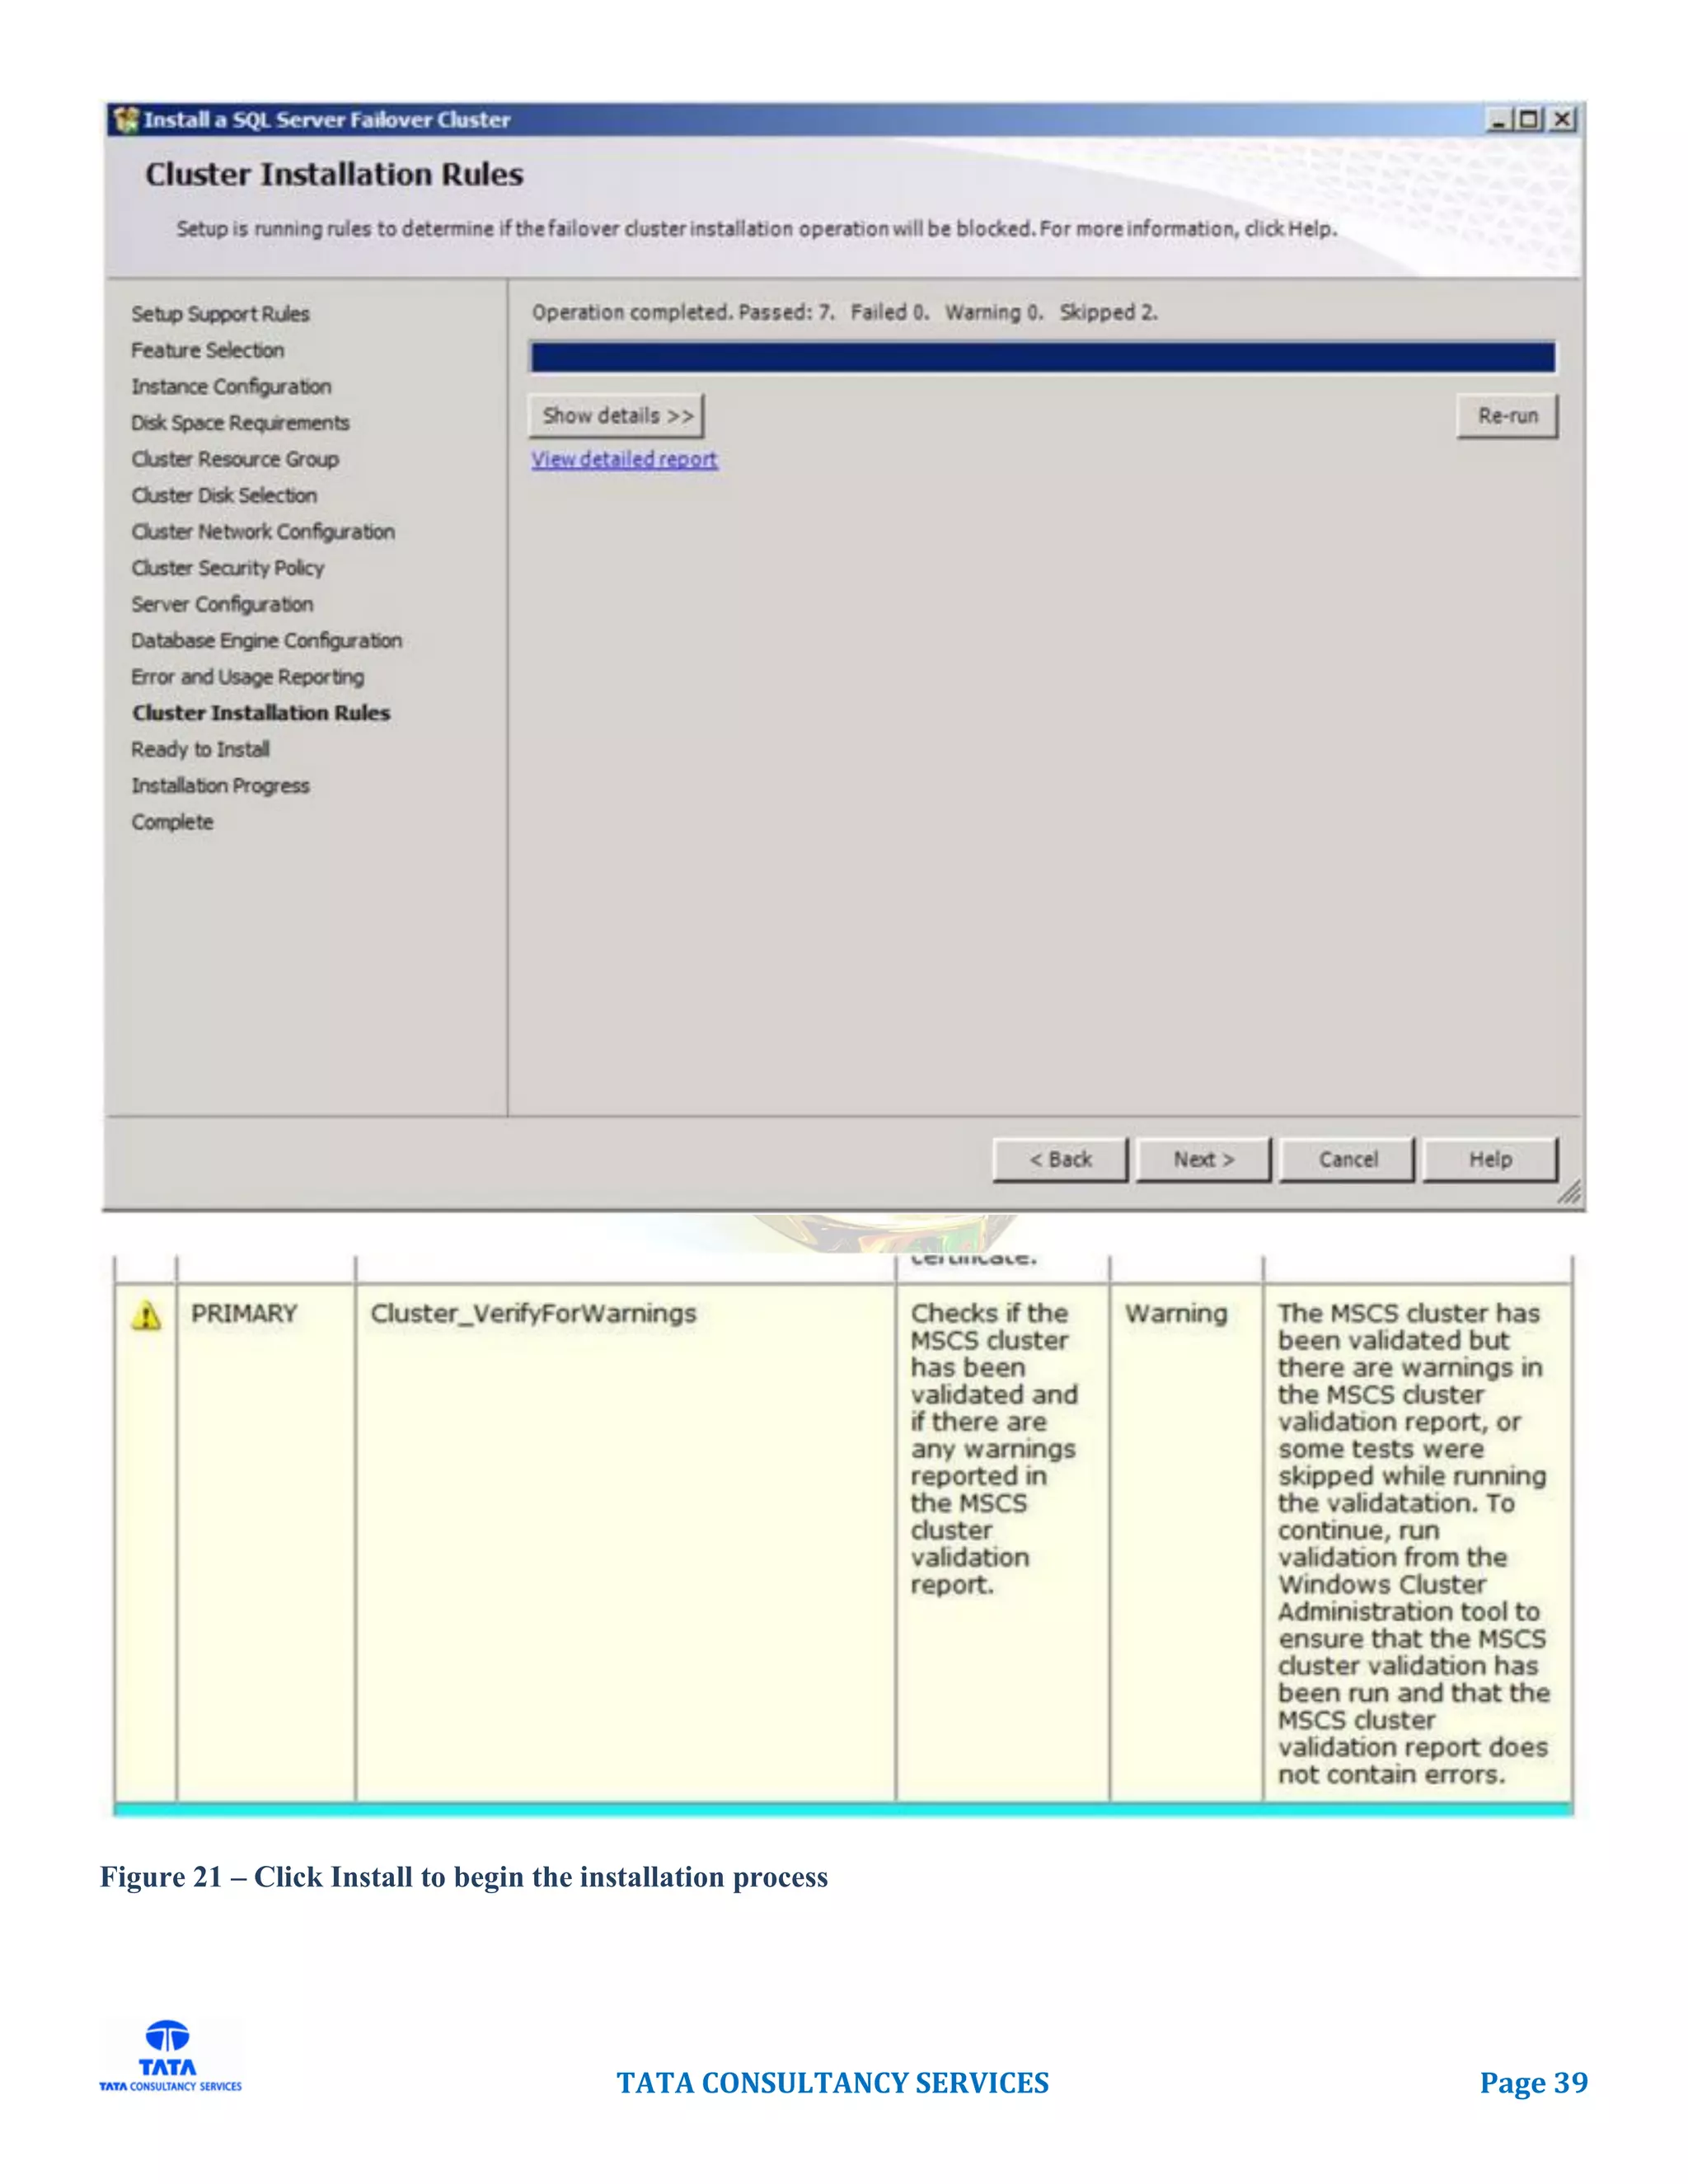
Task: Select the Cluster Security Policy step
Action: (x=228, y=568)
